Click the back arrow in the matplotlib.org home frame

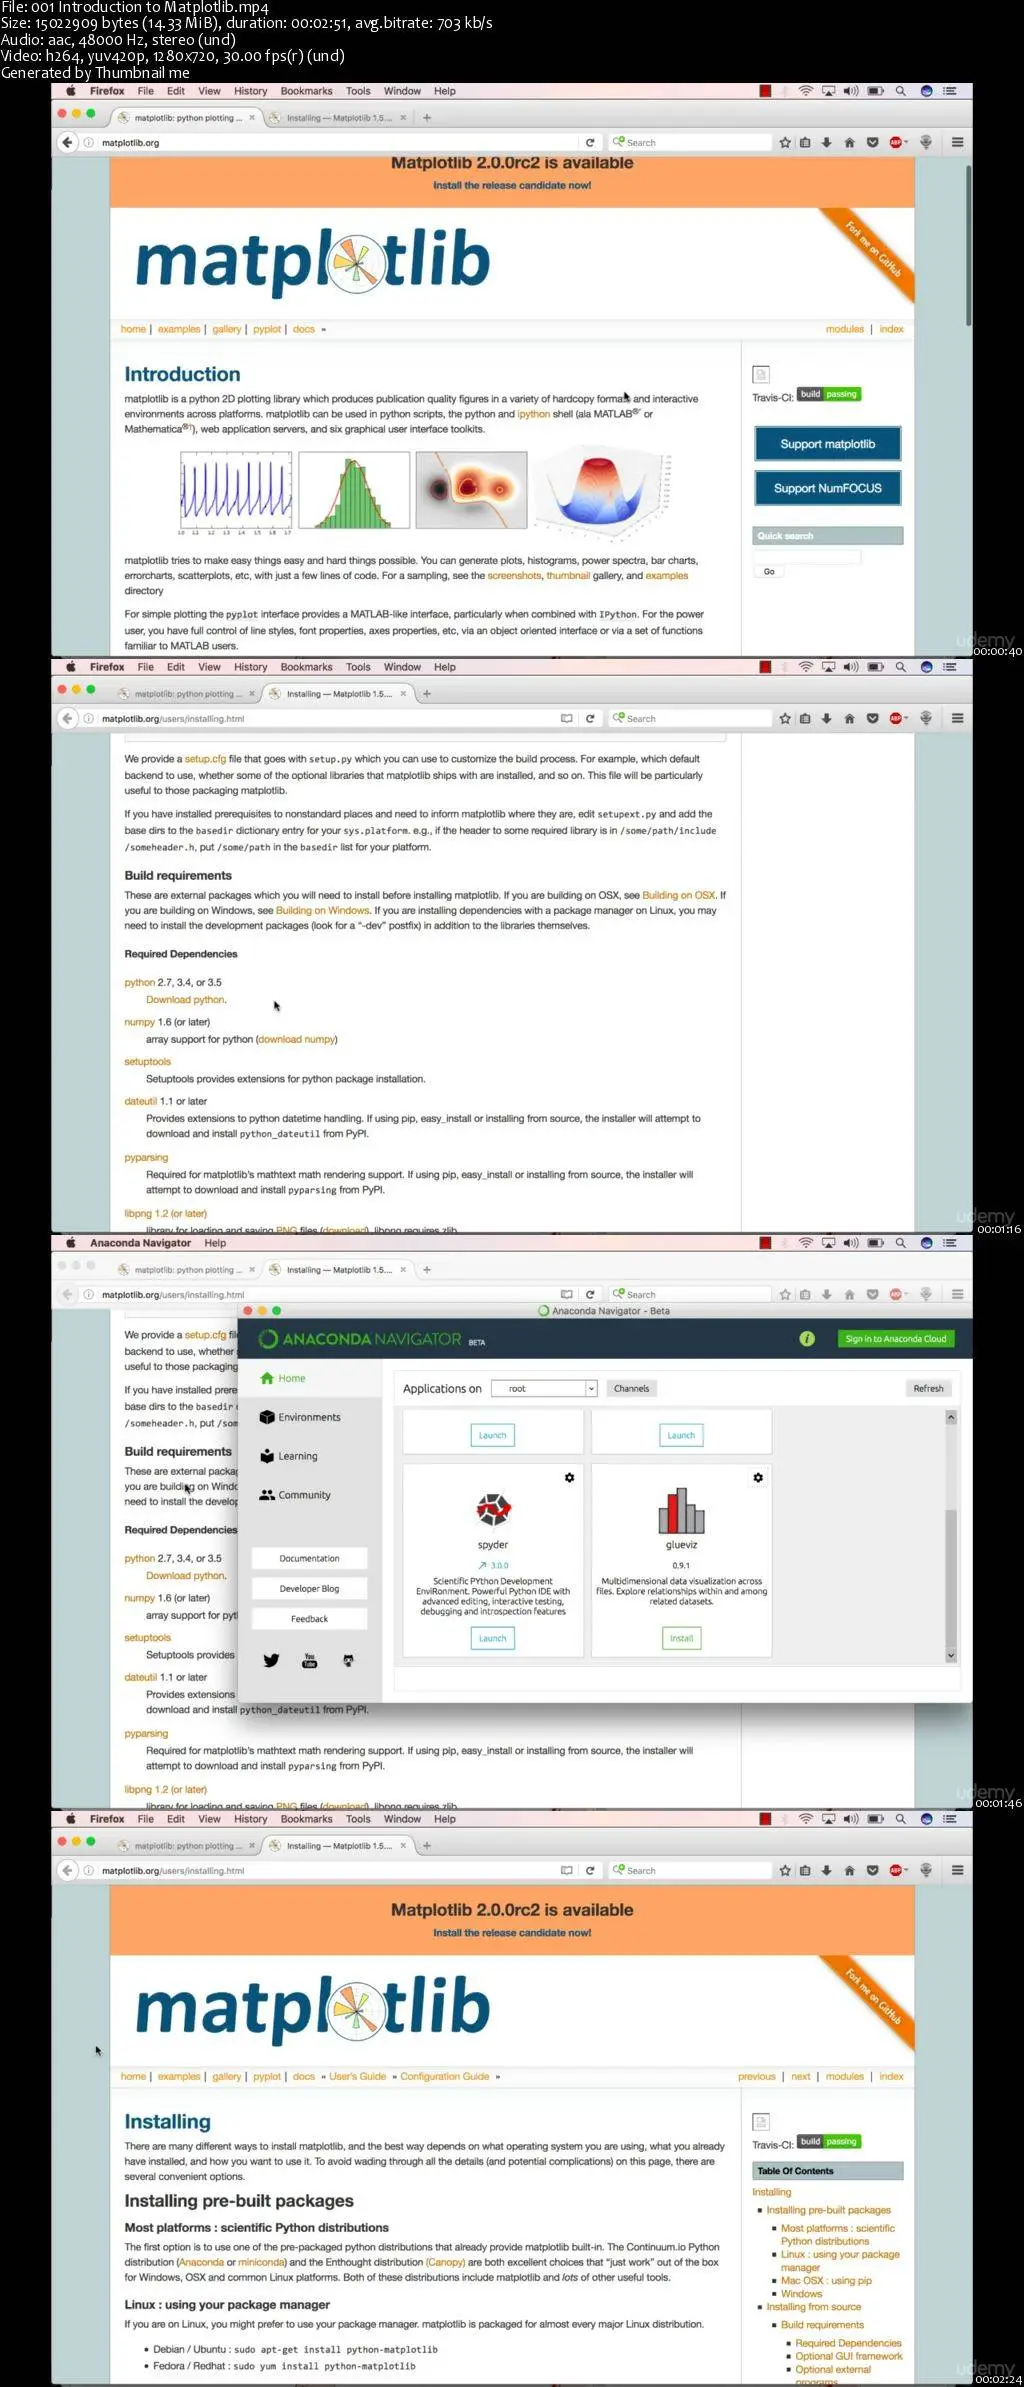(x=67, y=142)
